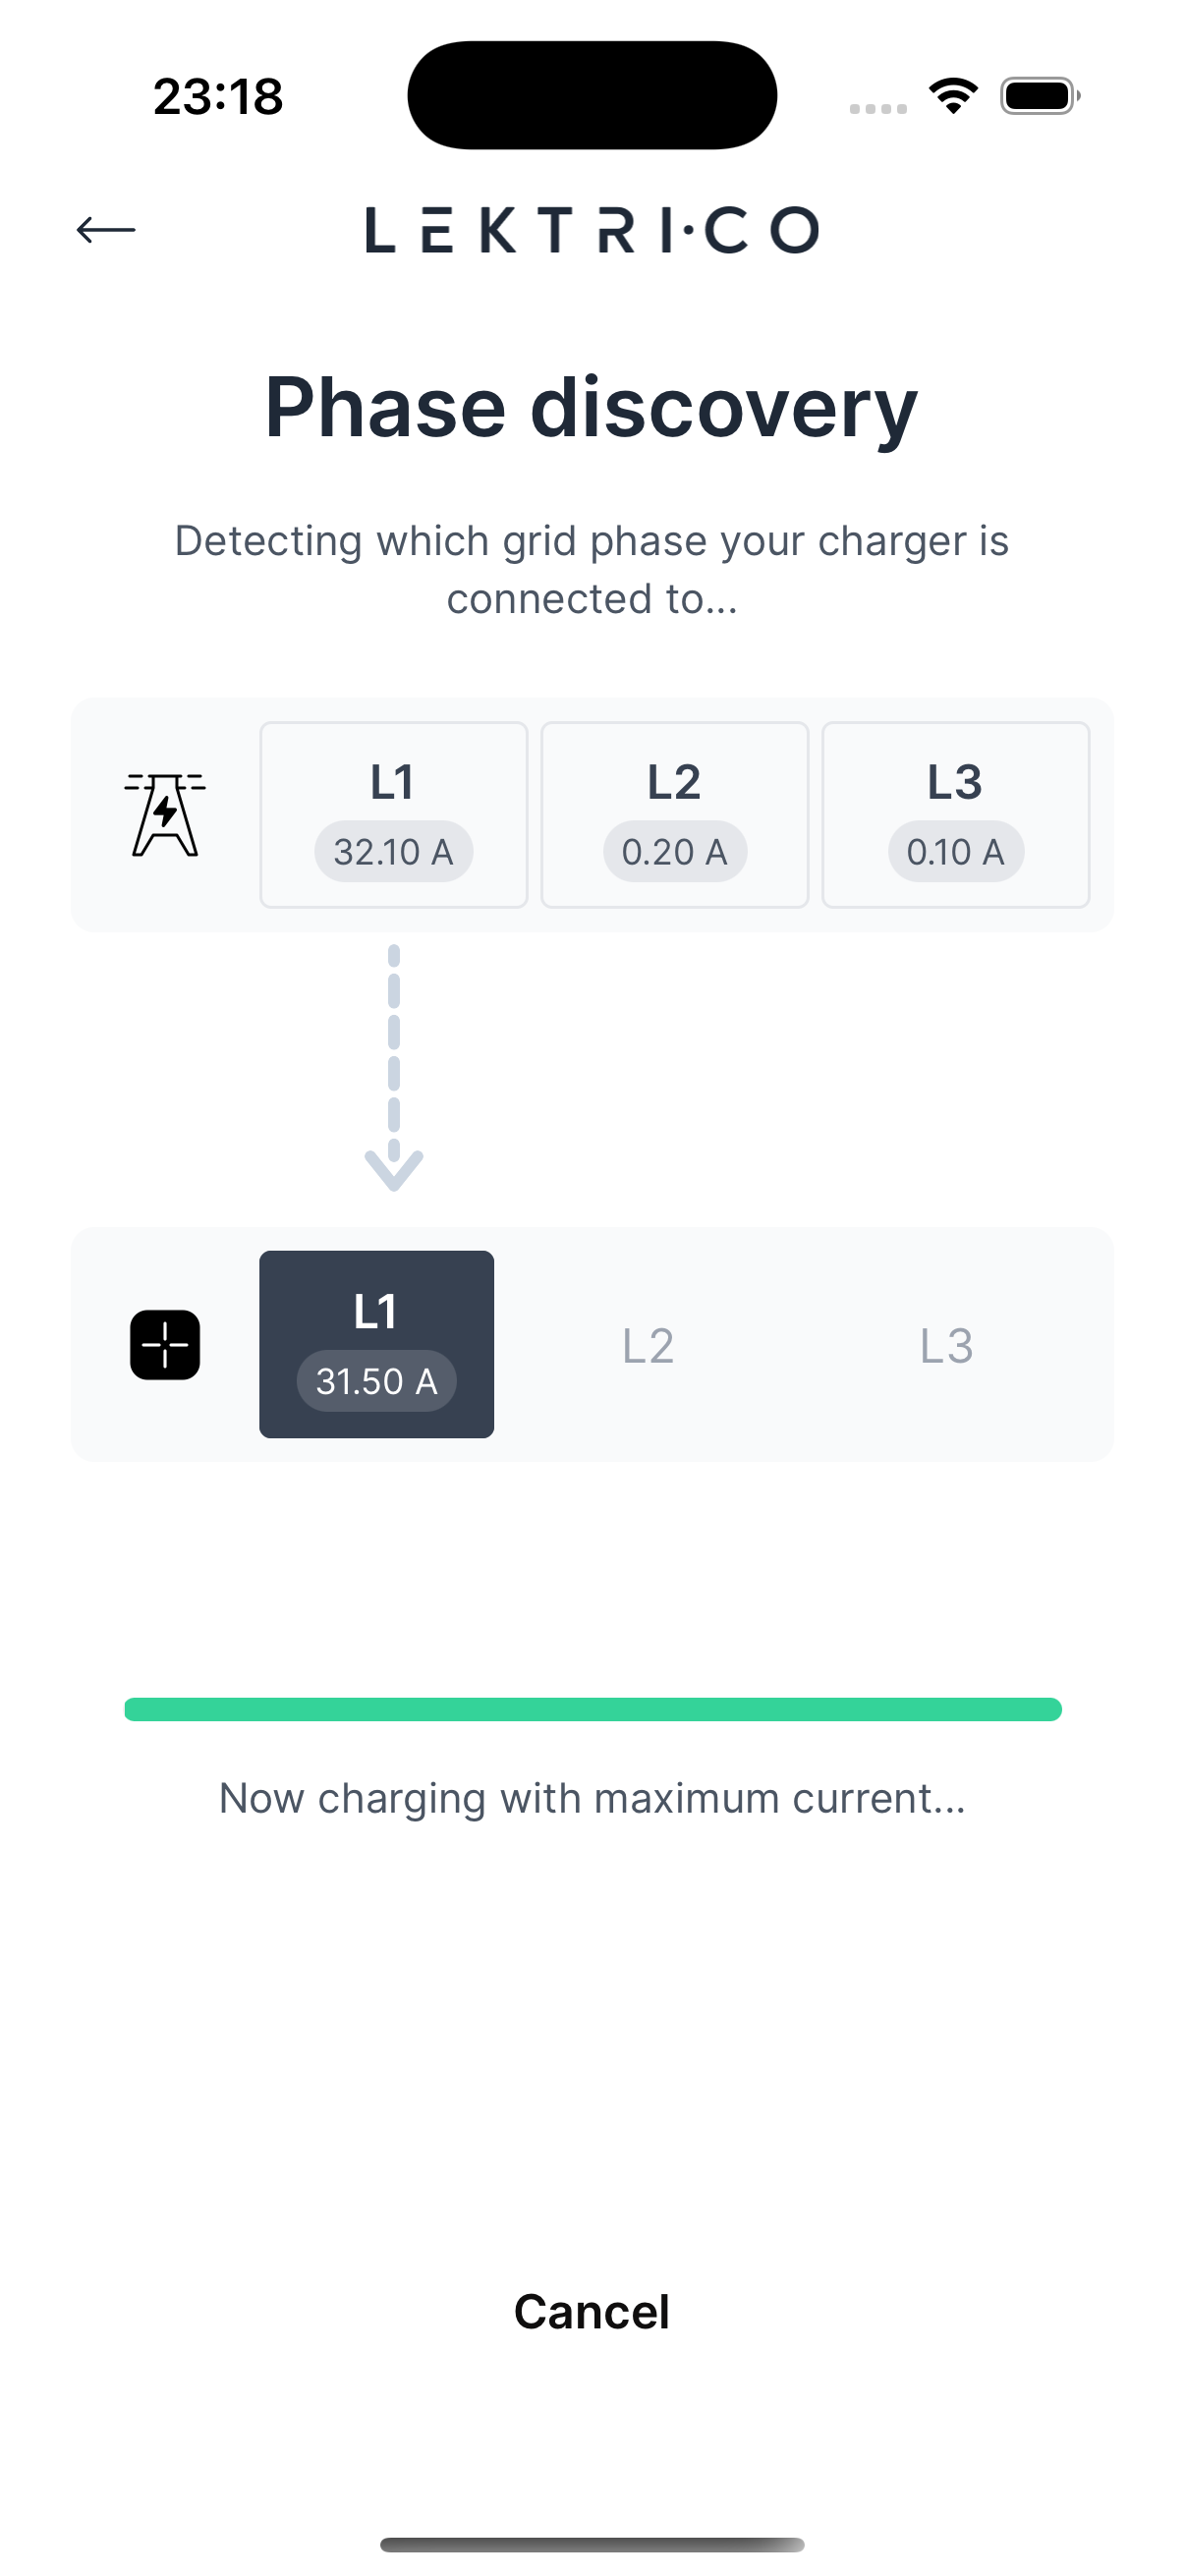
Task: Tap the LEKTRI.CO logo
Action: pyautogui.click(x=592, y=230)
